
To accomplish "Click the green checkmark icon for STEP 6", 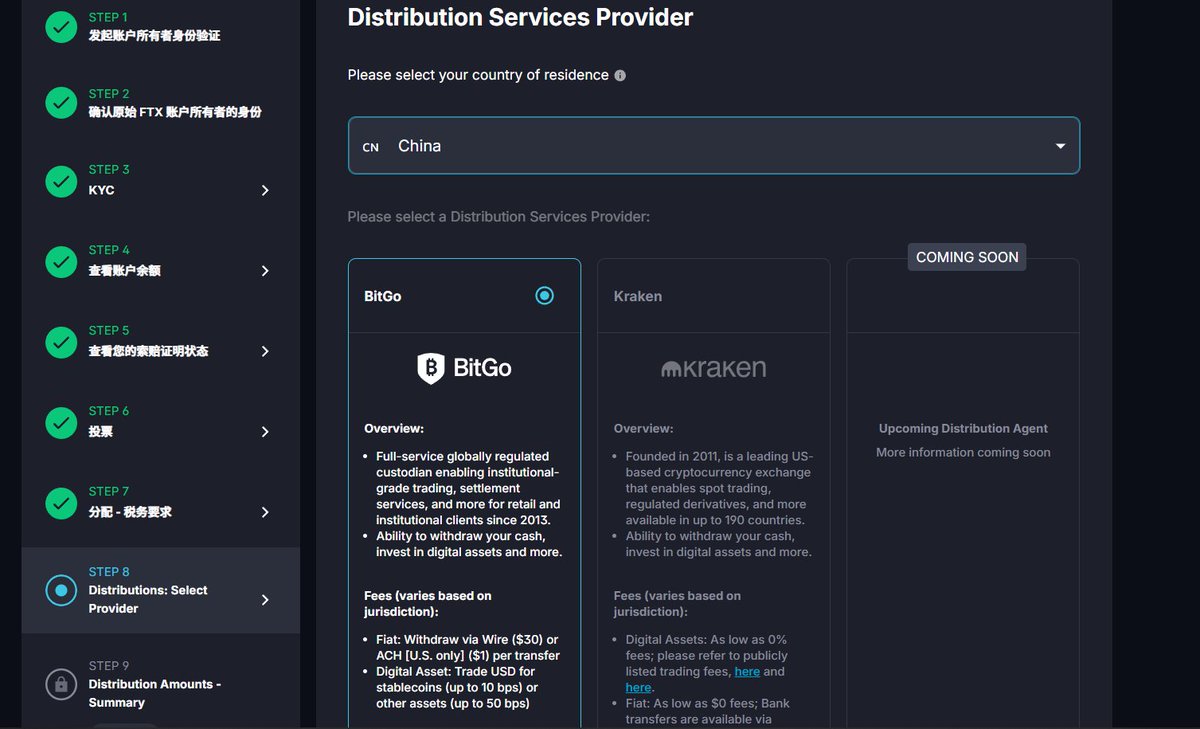I will [61, 422].
